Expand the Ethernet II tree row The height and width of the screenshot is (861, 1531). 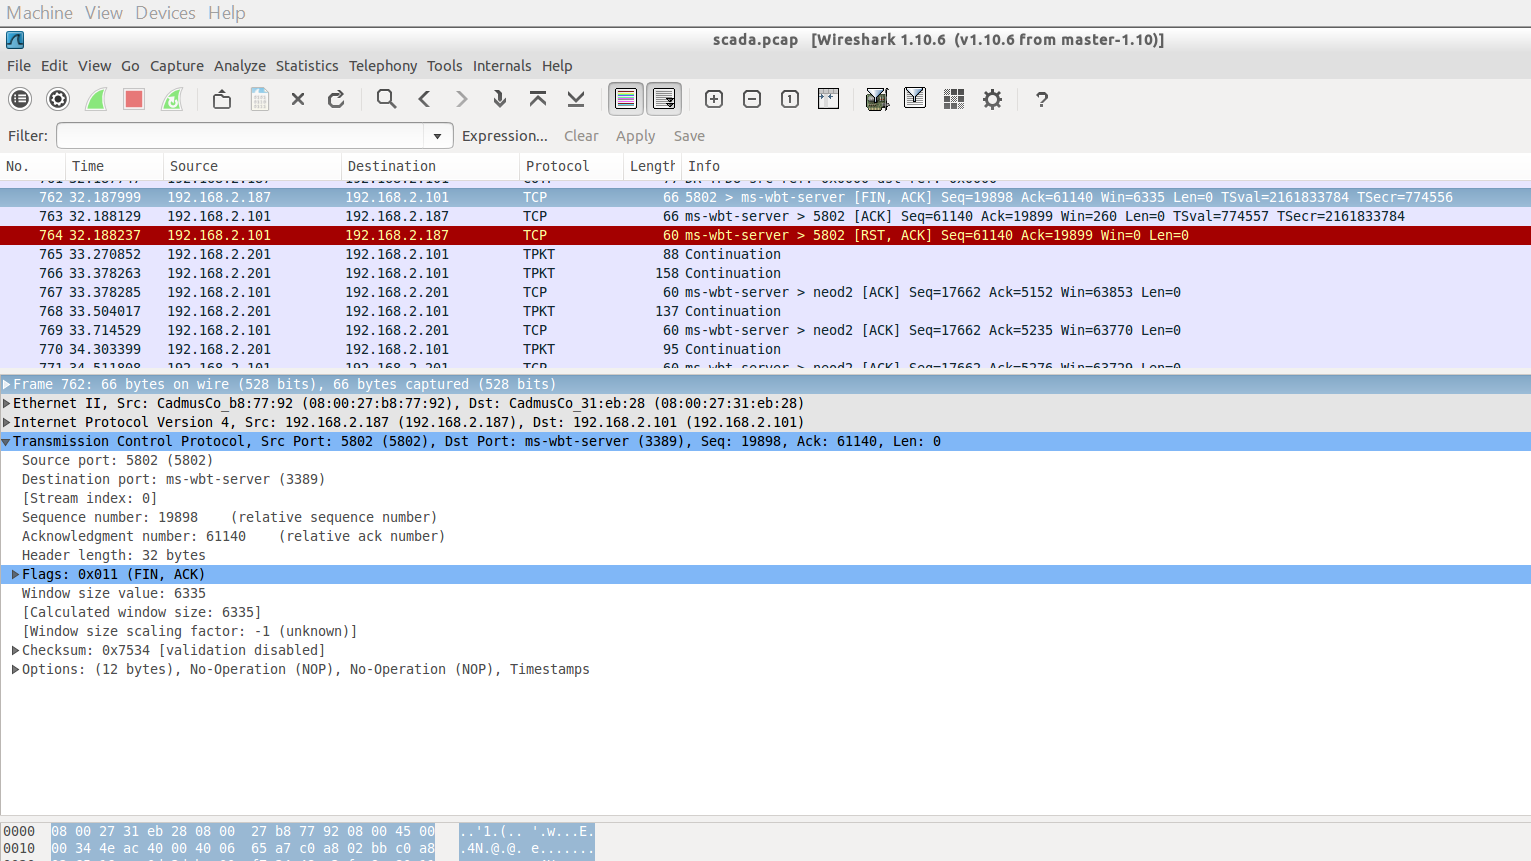(7, 403)
